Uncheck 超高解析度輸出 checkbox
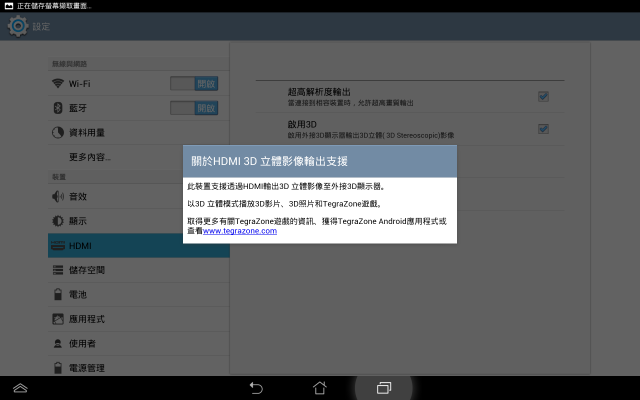The image size is (640, 400). tap(543, 96)
